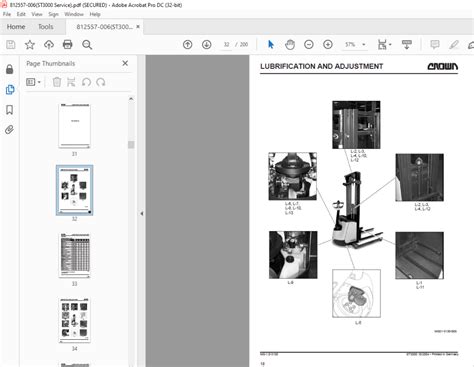Image resolution: width=474 pixels, height=367 pixels.
Task: Open the Bookmarks sidebar panel
Action: [x=10, y=110]
